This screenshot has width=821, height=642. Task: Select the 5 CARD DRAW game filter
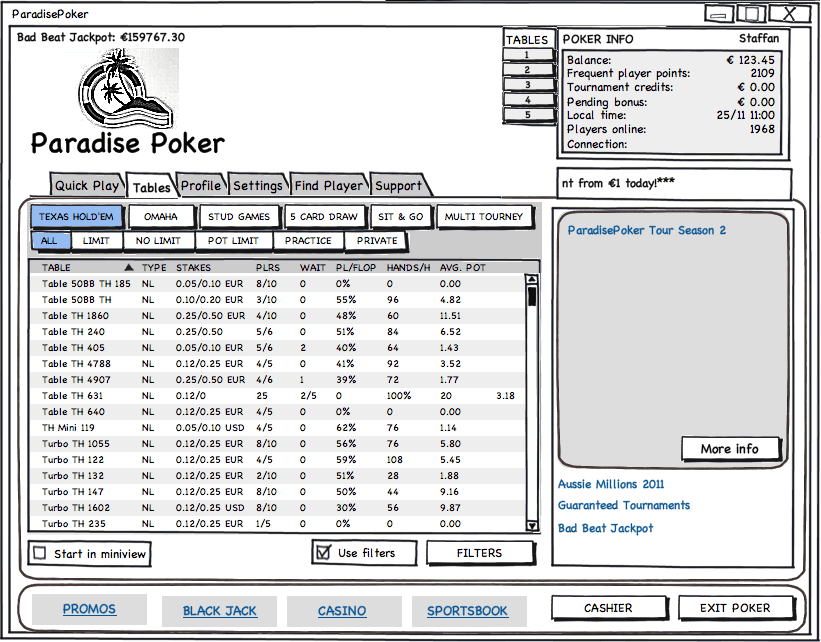click(324, 216)
